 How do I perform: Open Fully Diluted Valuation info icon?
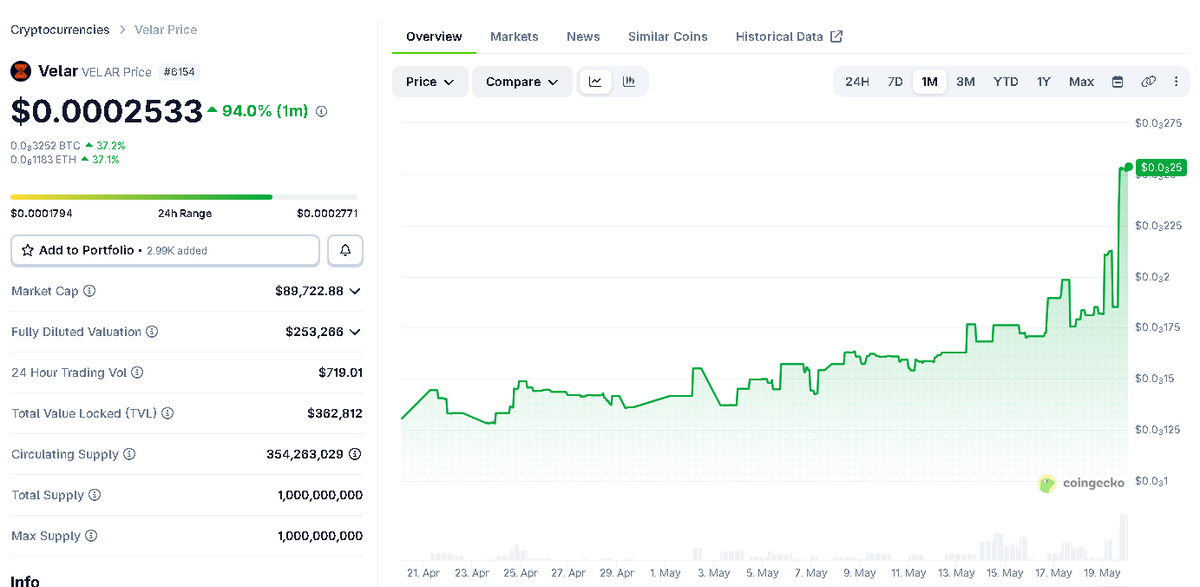151,332
